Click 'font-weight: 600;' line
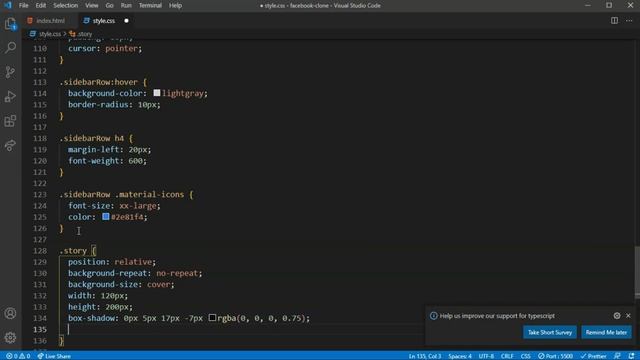 click(107, 161)
